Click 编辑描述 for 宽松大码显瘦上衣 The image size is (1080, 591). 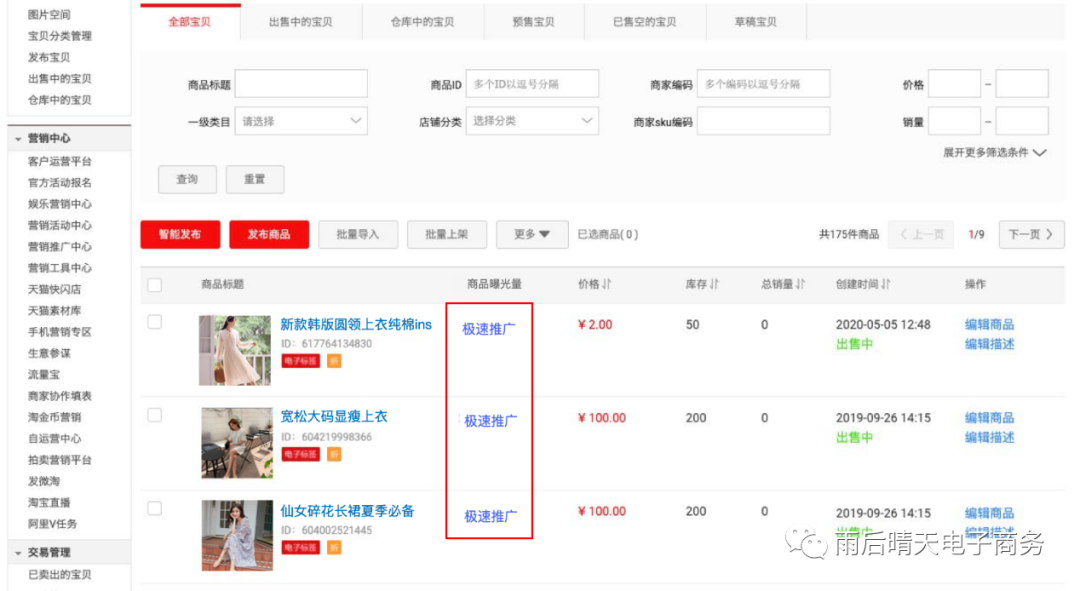click(x=990, y=437)
